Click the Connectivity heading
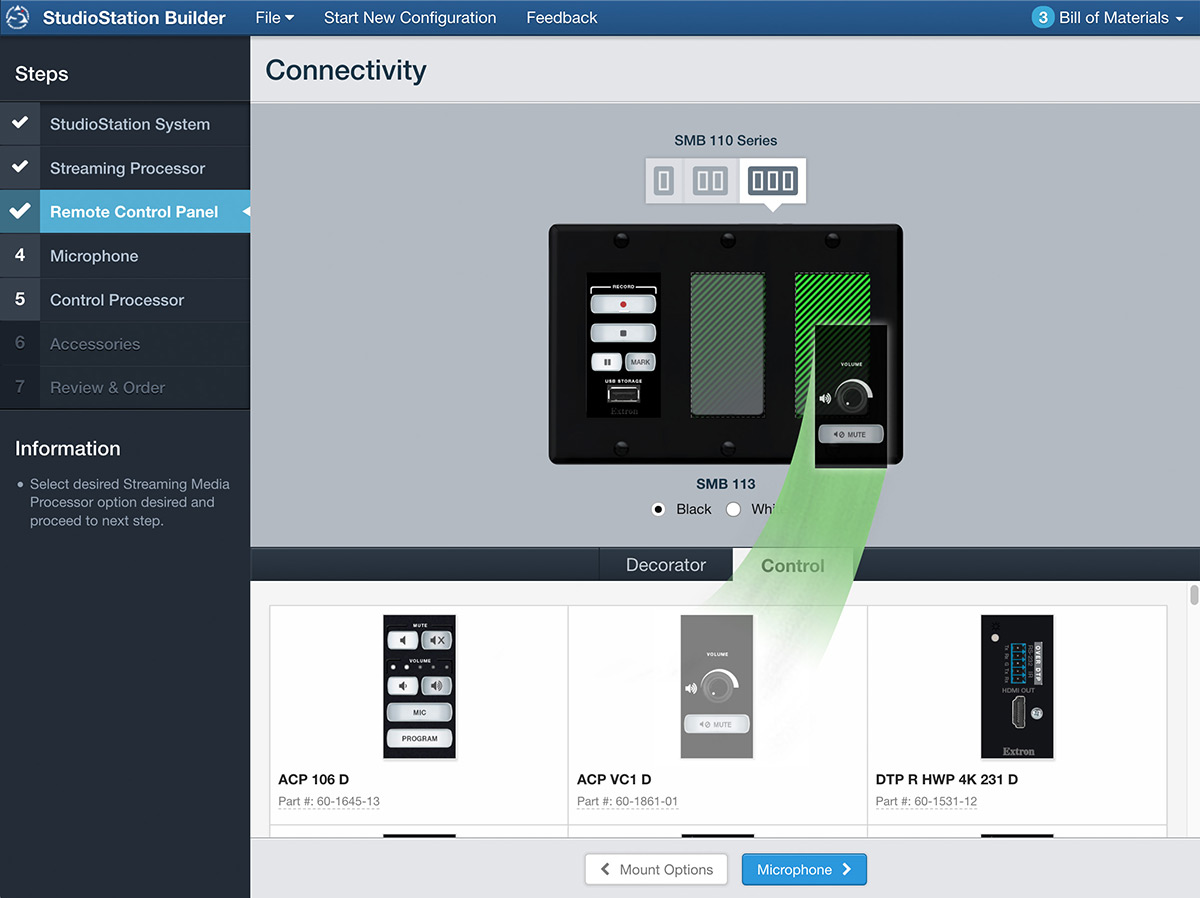The image size is (1200, 898). [x=346, y=70]
